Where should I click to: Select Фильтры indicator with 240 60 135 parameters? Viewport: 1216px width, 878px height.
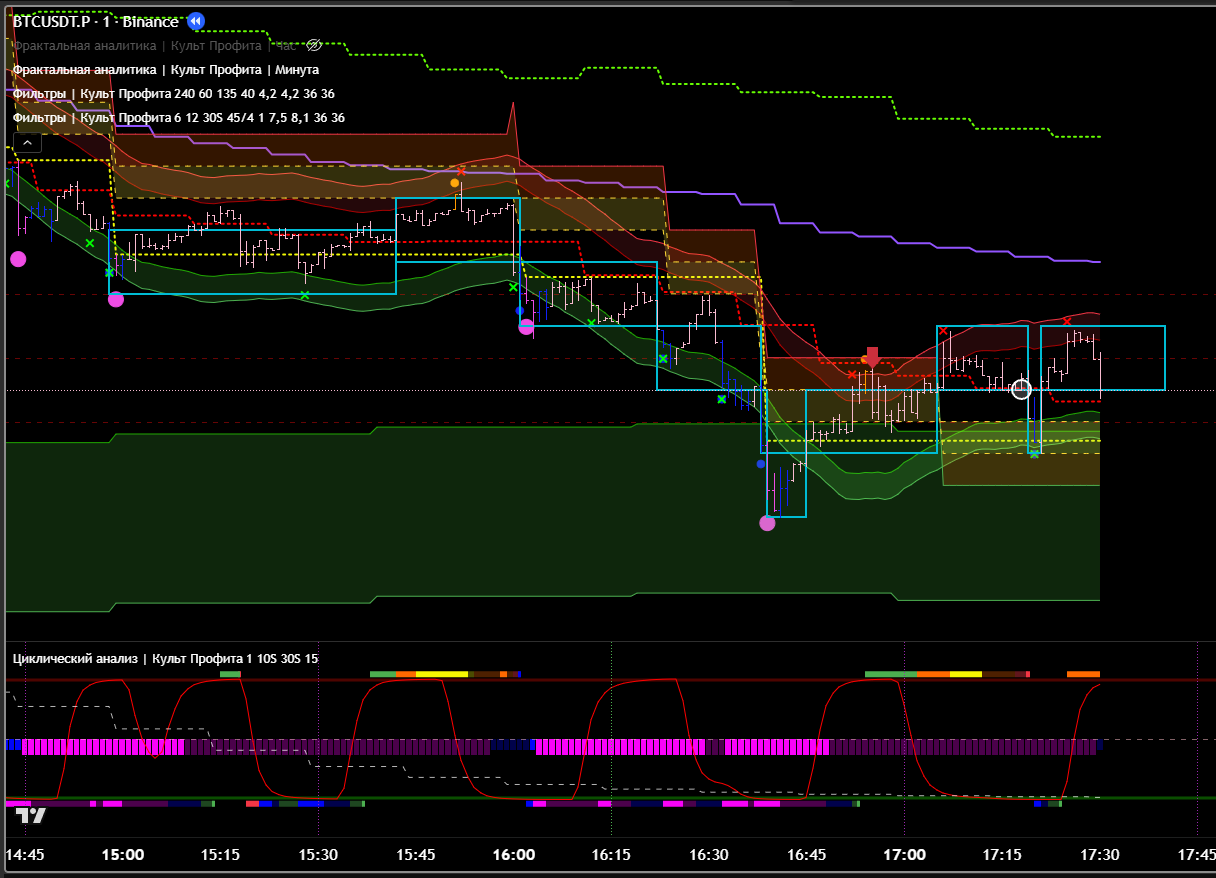coord(173,93)
